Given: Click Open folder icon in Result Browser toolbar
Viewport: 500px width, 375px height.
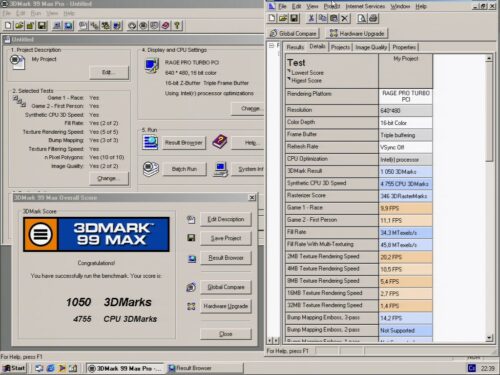Looking at the screenshot, I should pyautogui.click(x=283, y=18).
